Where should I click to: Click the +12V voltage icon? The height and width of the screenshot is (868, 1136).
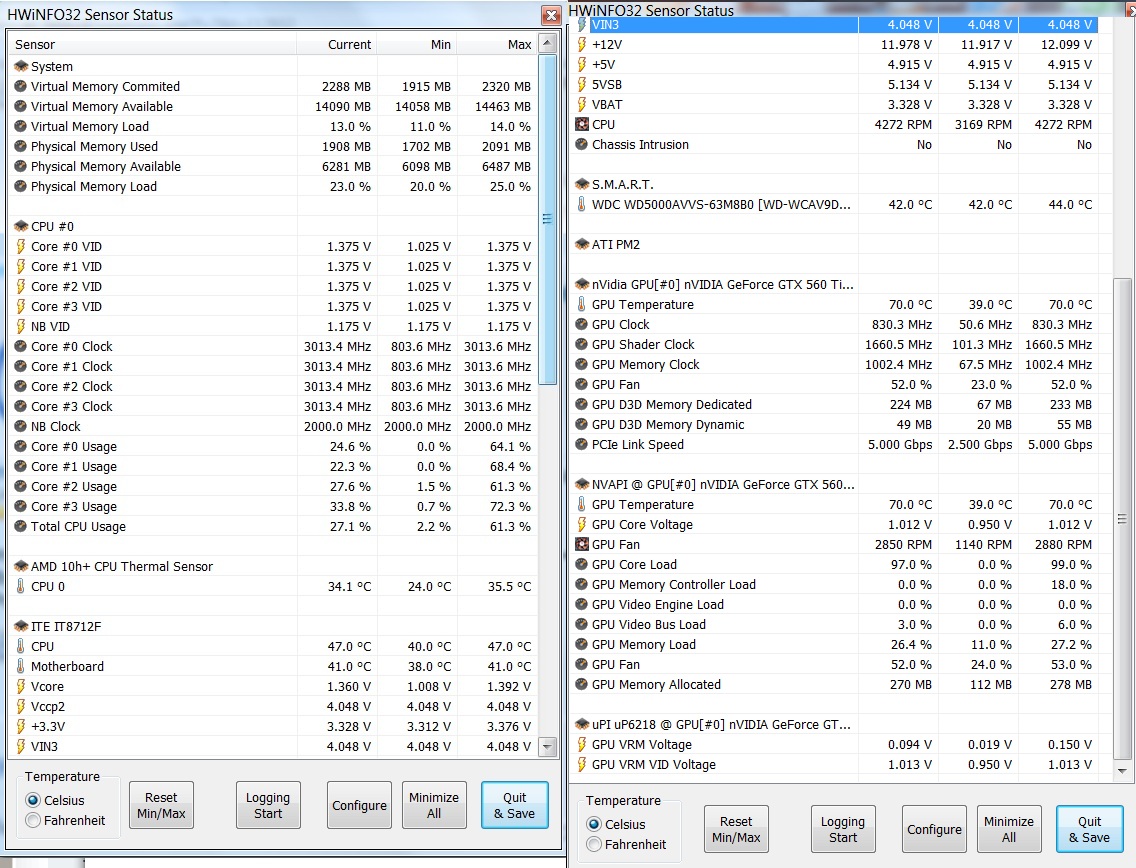click(581, 45)
